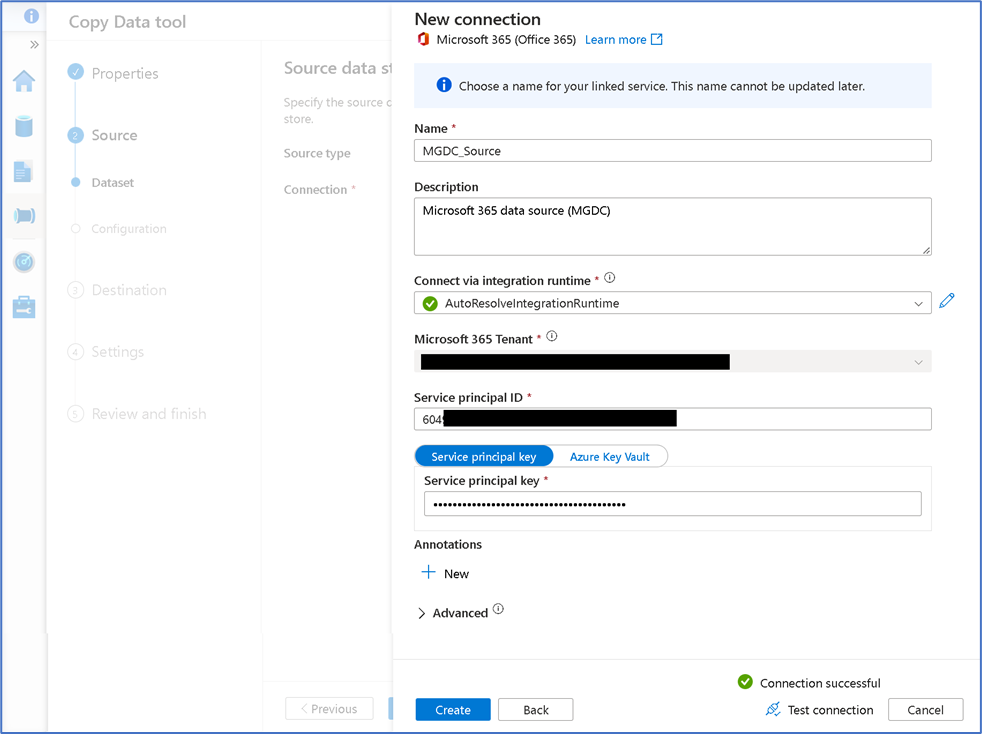Viewport: 982px width, 734px height.
Task: Click info icon beside Advanced
Action: (498, 609)
